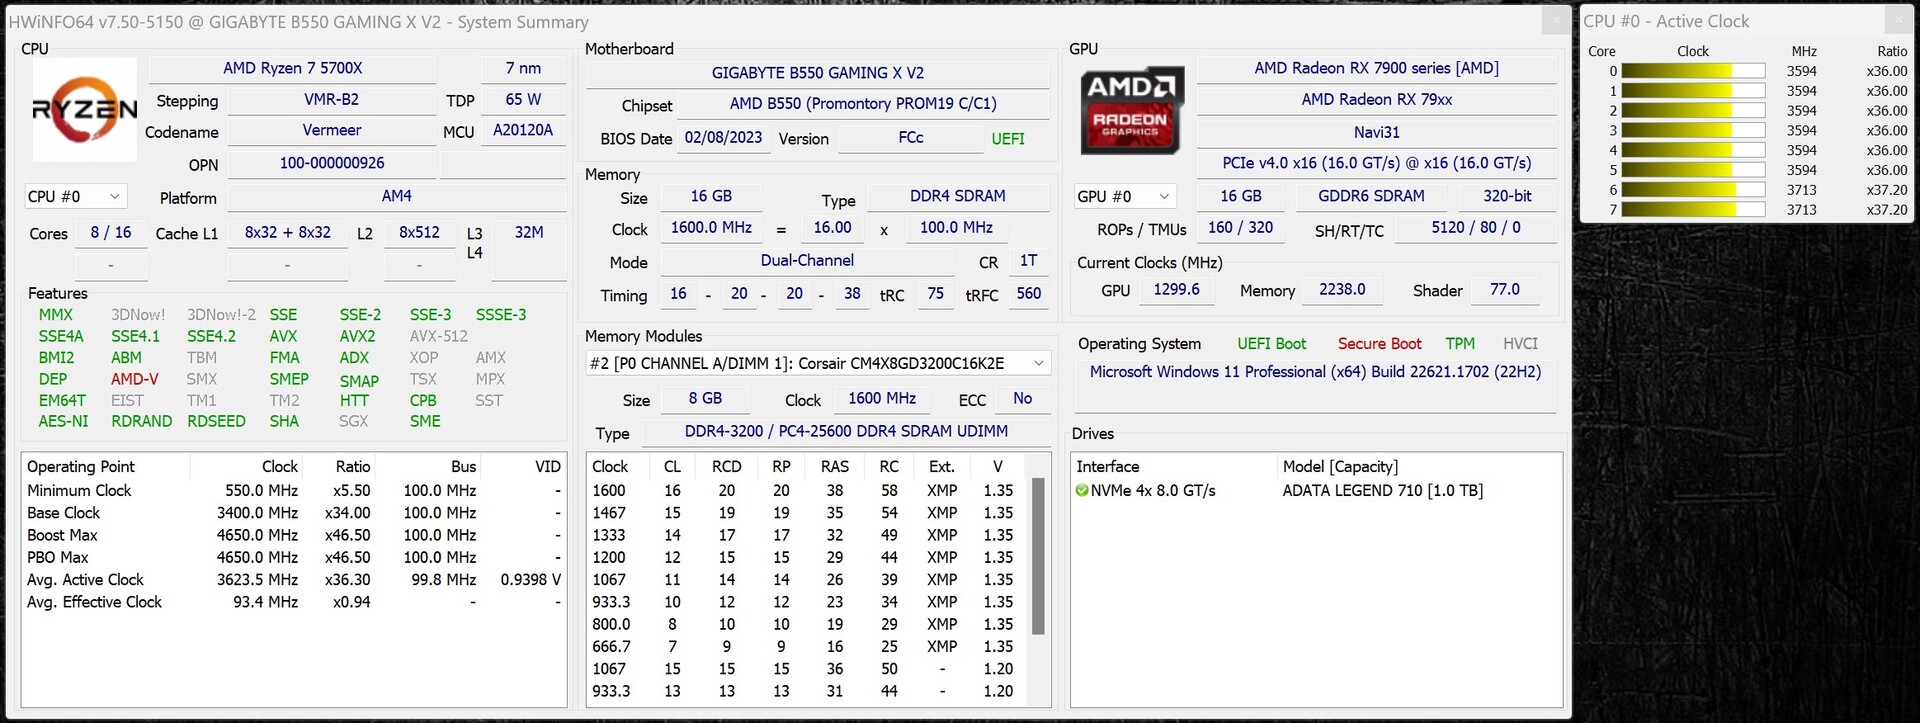Click the 320-bit bus width value

point(1507,196)
